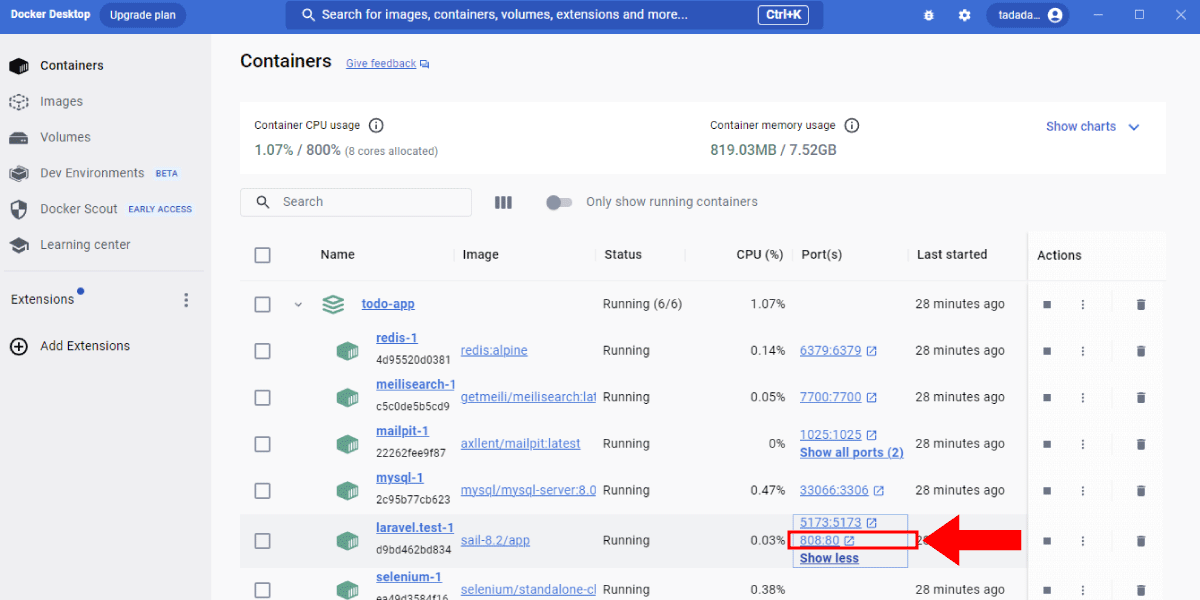
Task: Delete the mailpit-1 container
Action: coord(1141,444)
